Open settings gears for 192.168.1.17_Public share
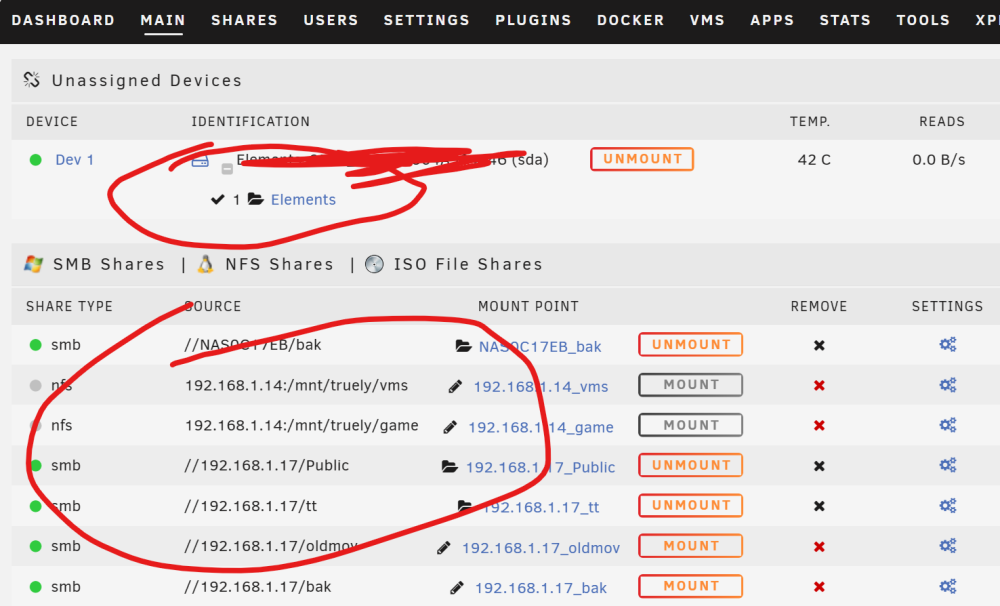The image size is (1000, 606). point(948,465)
